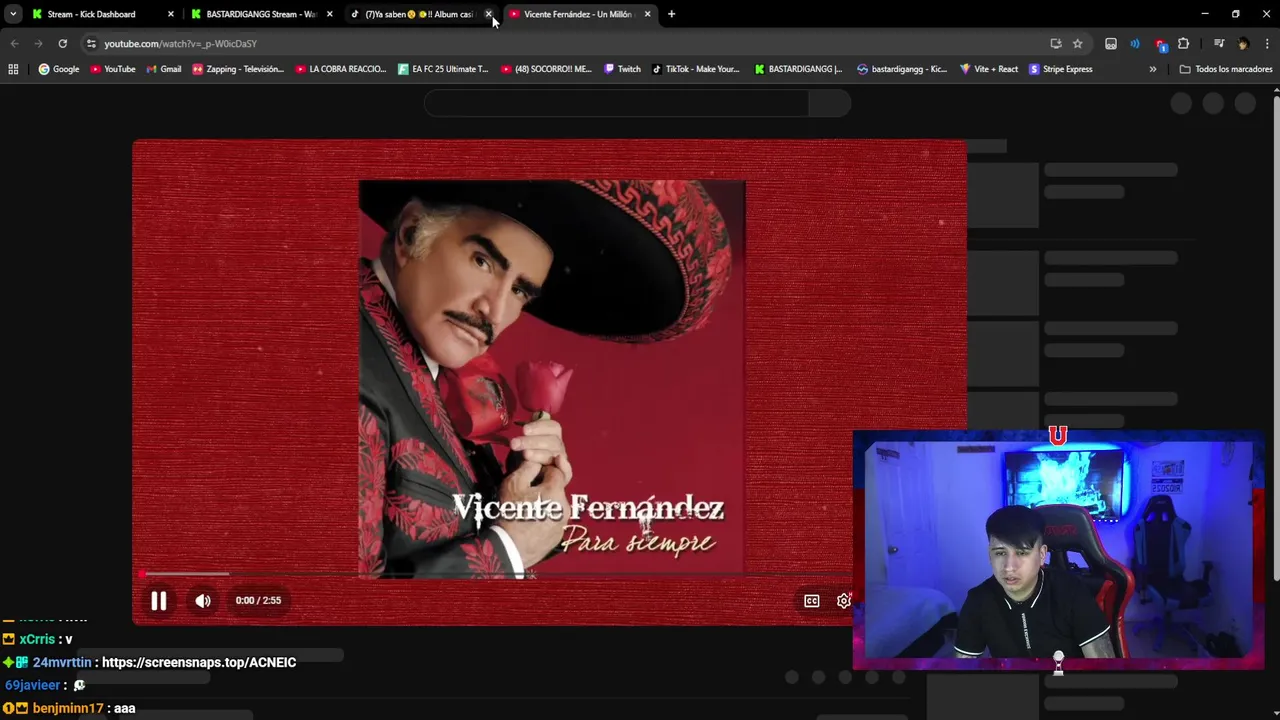Open the video settings gear
The image size is (1280, 720).
point(843,601)
